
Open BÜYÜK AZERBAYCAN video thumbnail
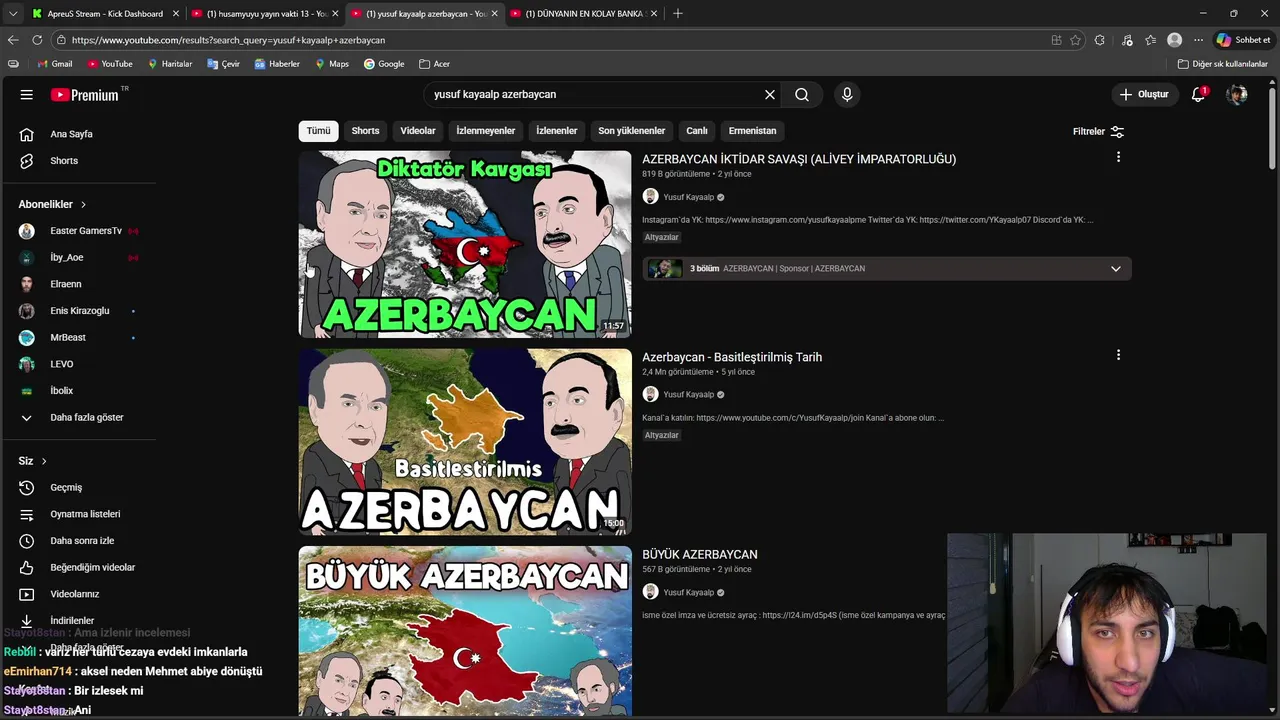pos(465,631)
